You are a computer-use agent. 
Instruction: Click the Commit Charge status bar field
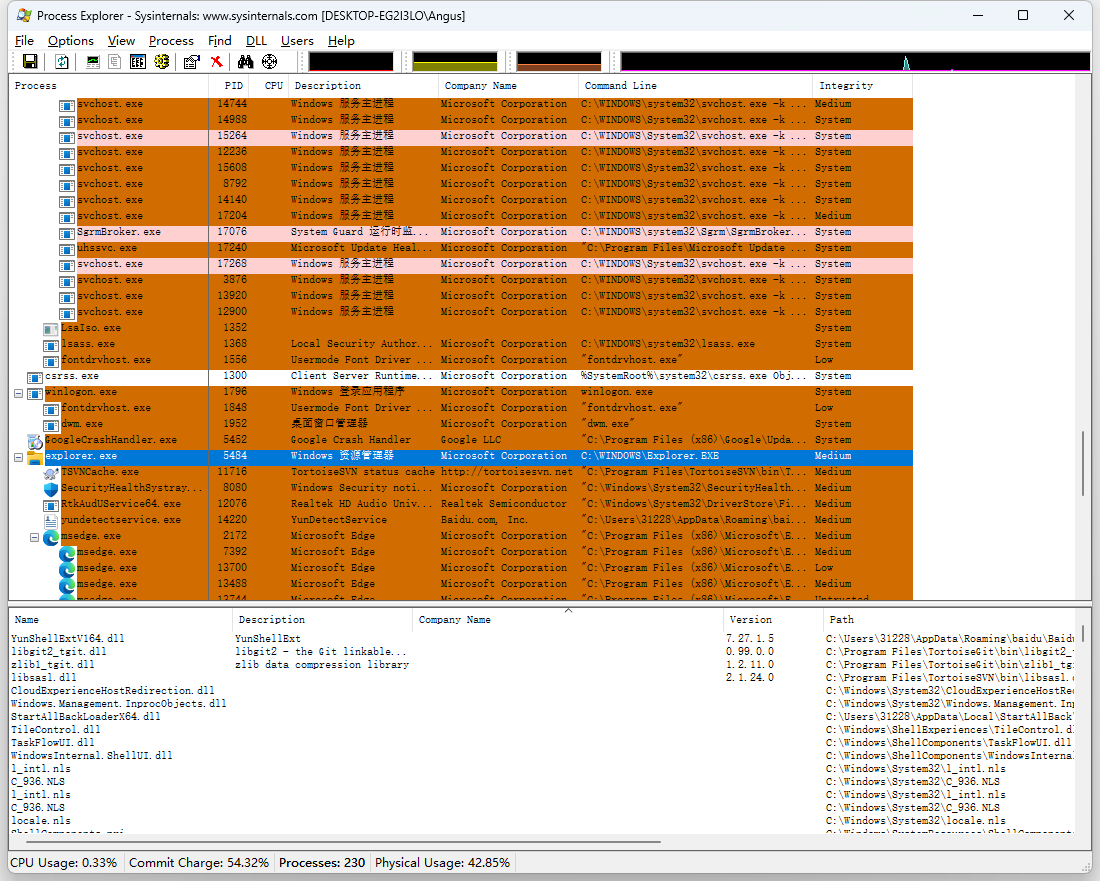(x=199, y=863)
